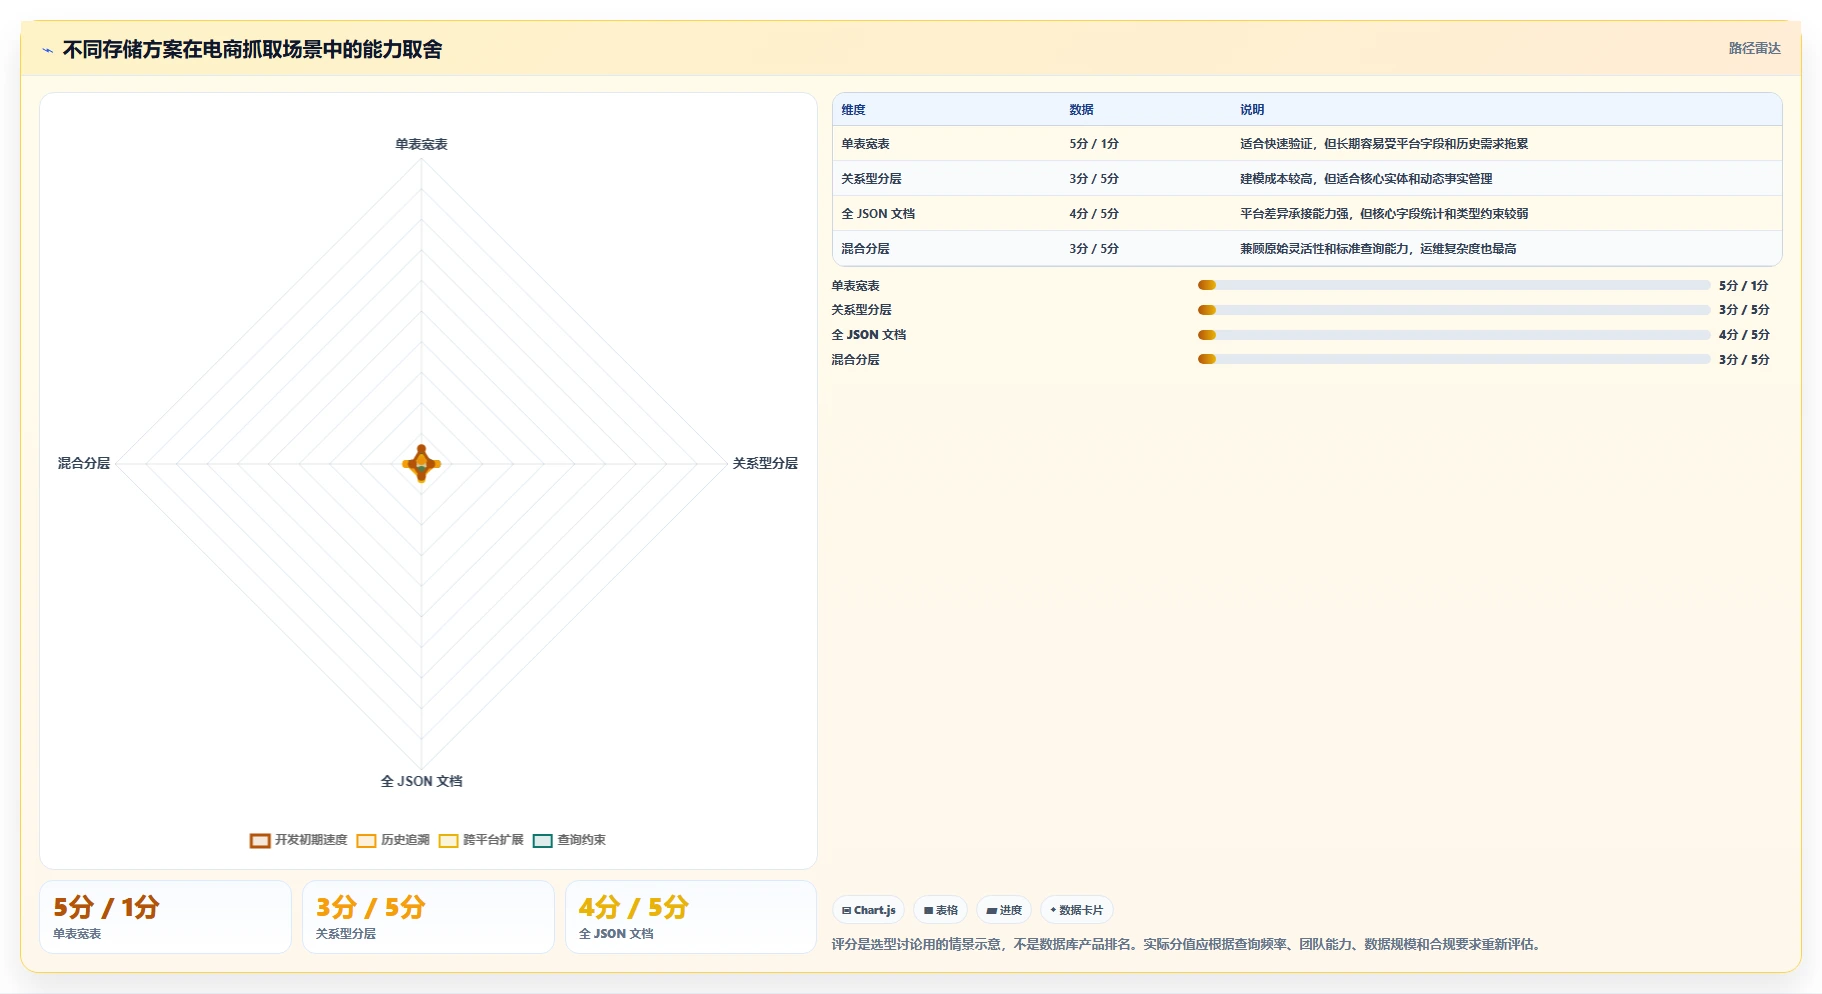Click the description starting 适合快速验证
Viewport: 1822px width, 994px height.
coord(1384,144)
